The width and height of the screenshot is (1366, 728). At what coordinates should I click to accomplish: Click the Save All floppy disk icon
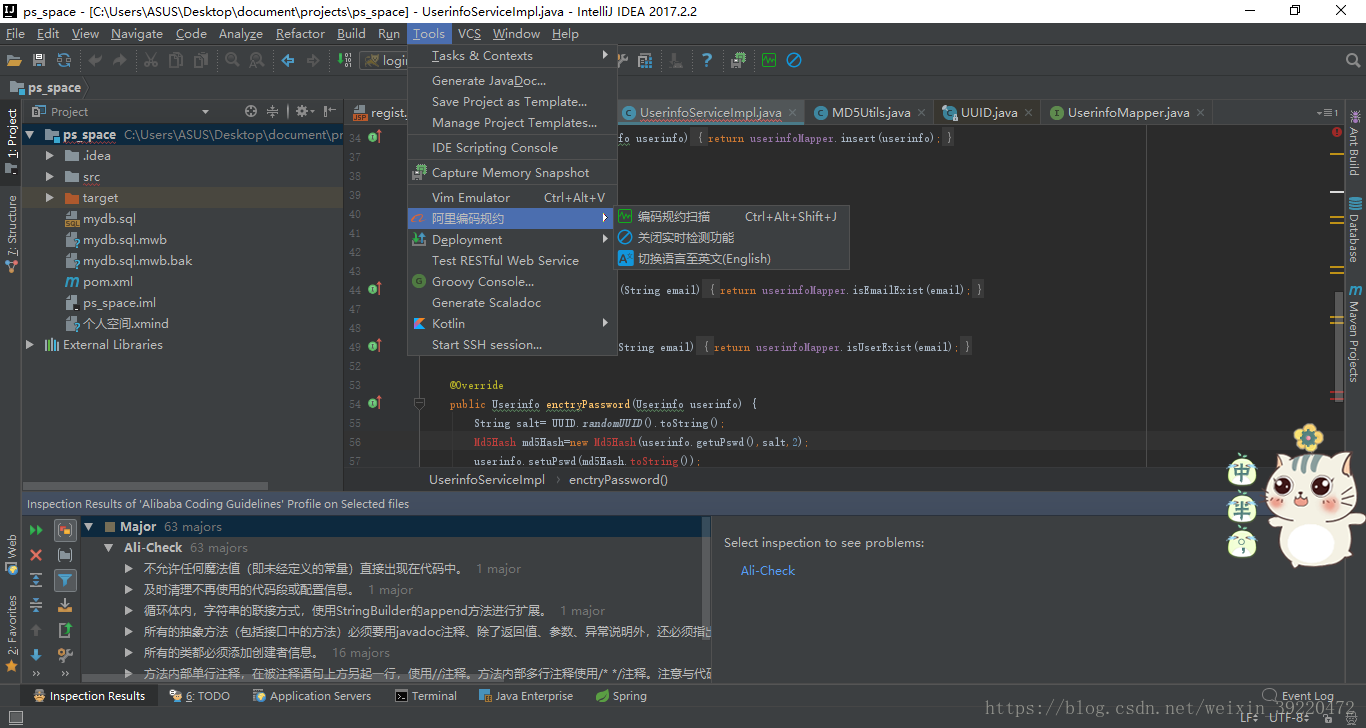point(40,61)
